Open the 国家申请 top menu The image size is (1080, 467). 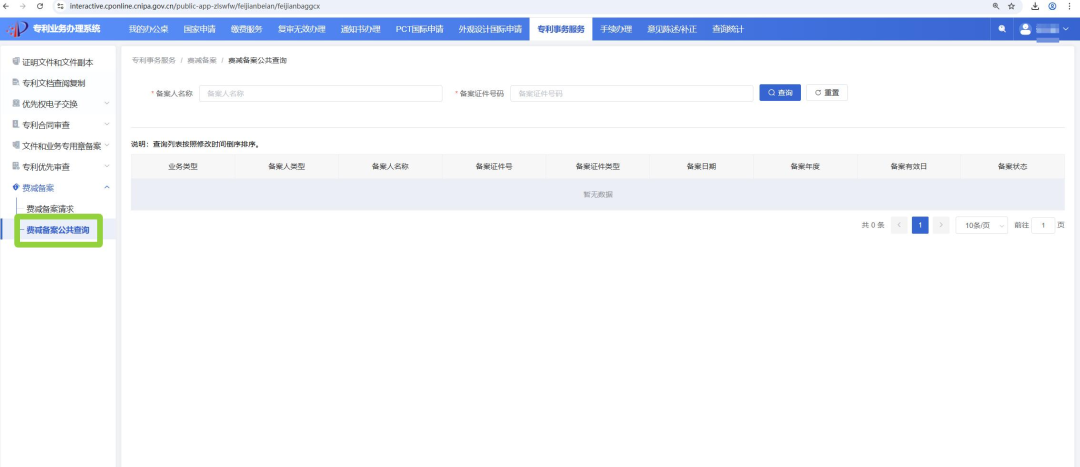point(200,30)
